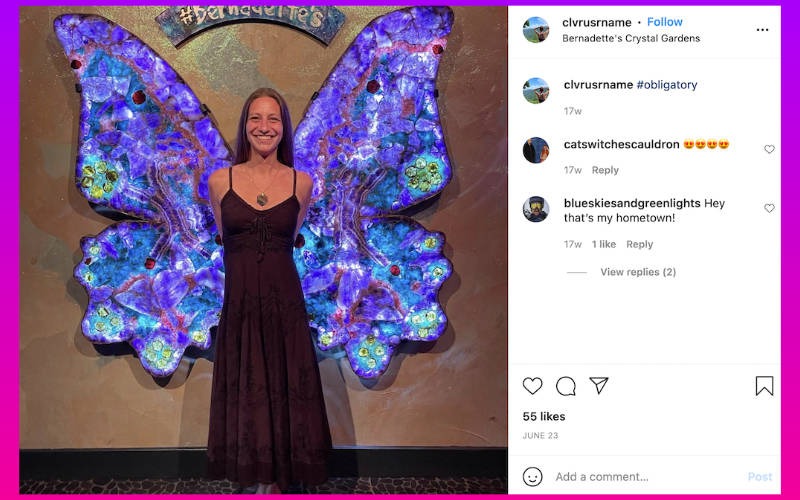Reply to the blueskiesandgreenlights comment
This screenshot has width=800, height=500.
(x=639, y=244)
